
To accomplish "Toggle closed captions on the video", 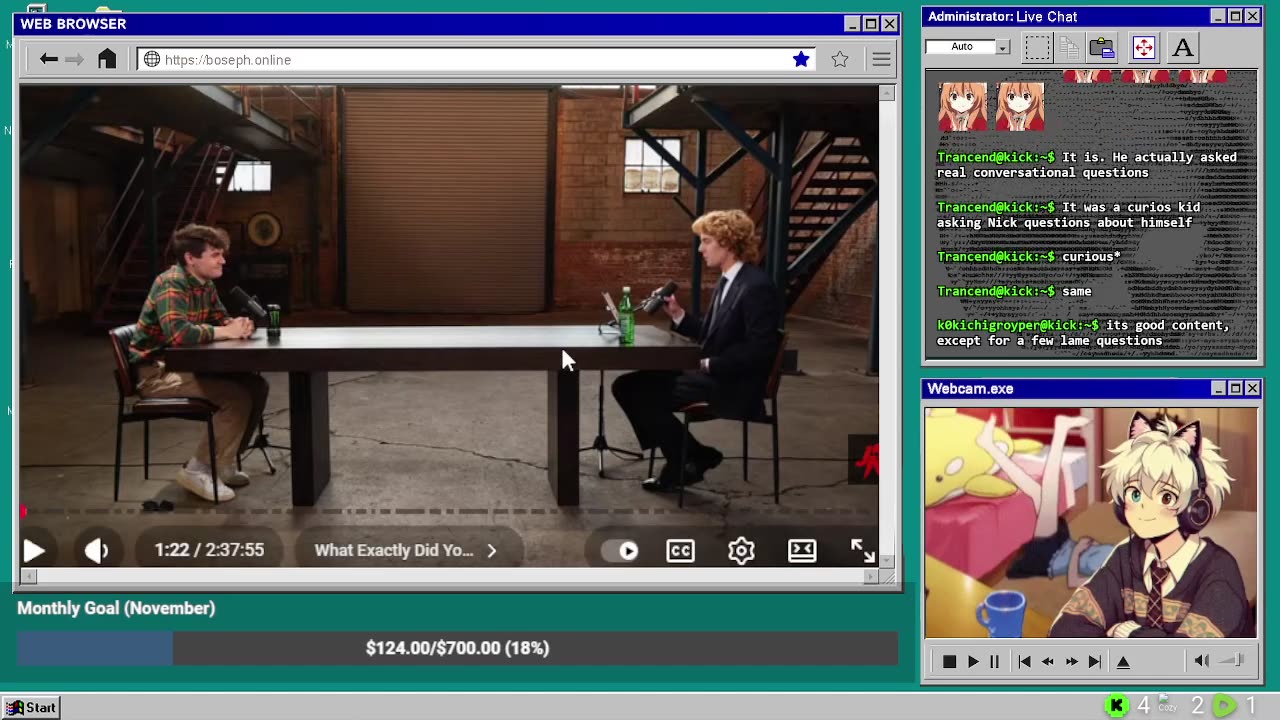I will pos(680,550).
